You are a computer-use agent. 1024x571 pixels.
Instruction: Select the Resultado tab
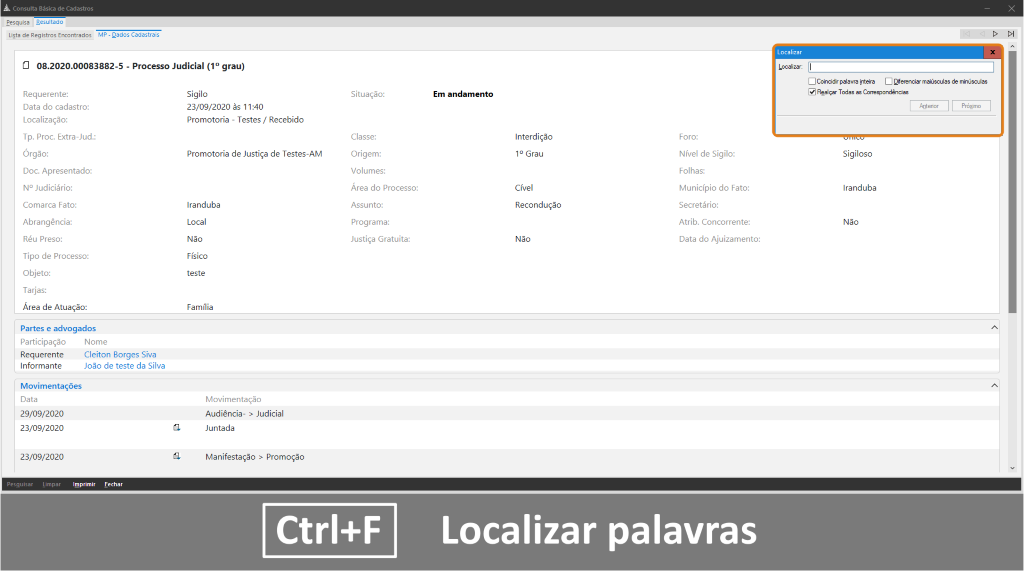tap(50, 22)
